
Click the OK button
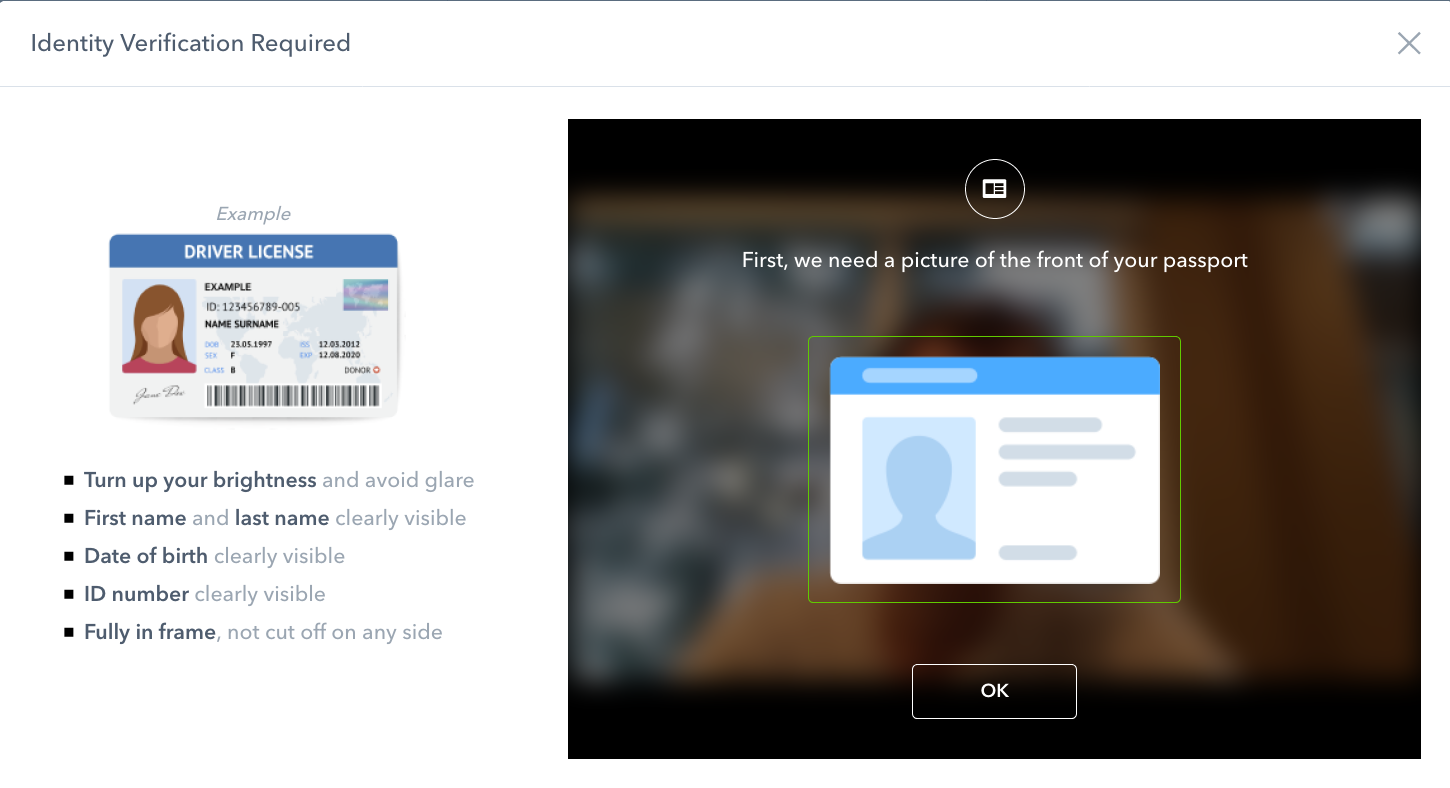(994, 691)
